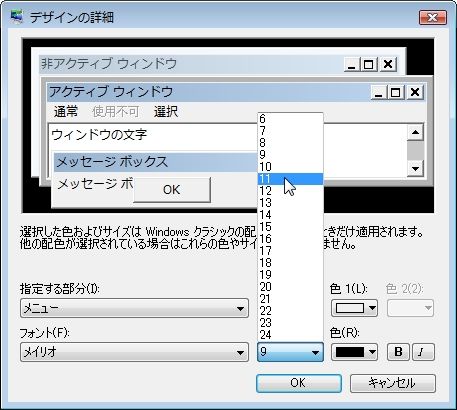The image size is (457, 410).
Task: Click inactive window minimize icon in preview
Action: pyautogui.click(x=352, y=64)
